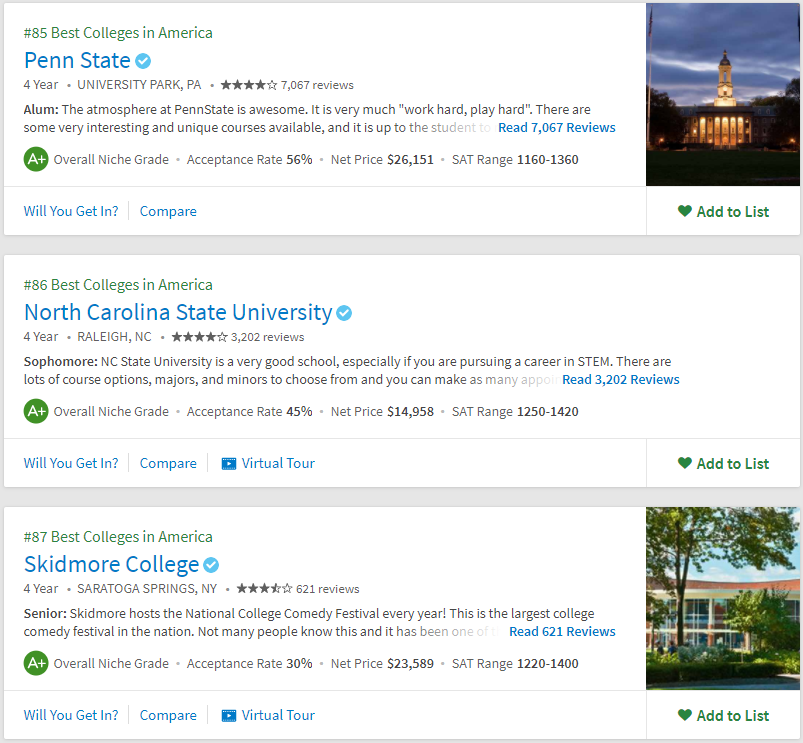Click the verified badge beside Skidmore College
Screen dimensions: 803x743
[x=211, y=565]
